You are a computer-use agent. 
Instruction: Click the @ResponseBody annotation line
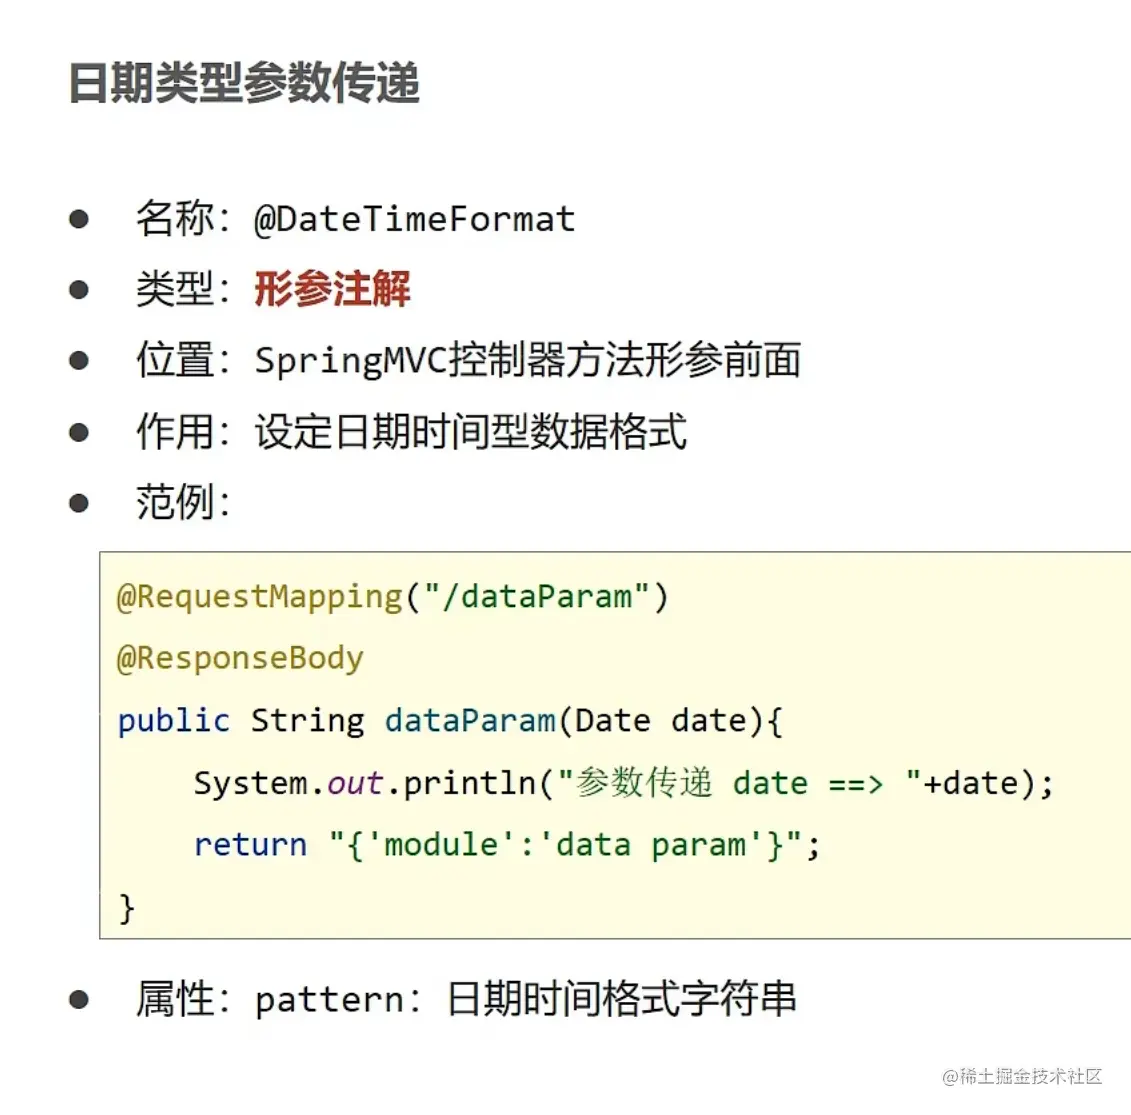coord(240,658)
